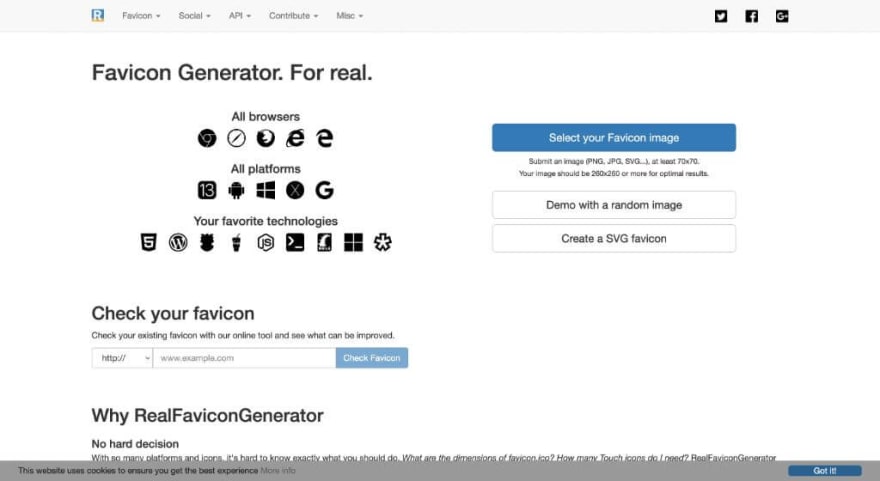880x481 pixels.
Task: Click the No hard decision subheading
Action: pyautogui.click(x=135, y=444)
